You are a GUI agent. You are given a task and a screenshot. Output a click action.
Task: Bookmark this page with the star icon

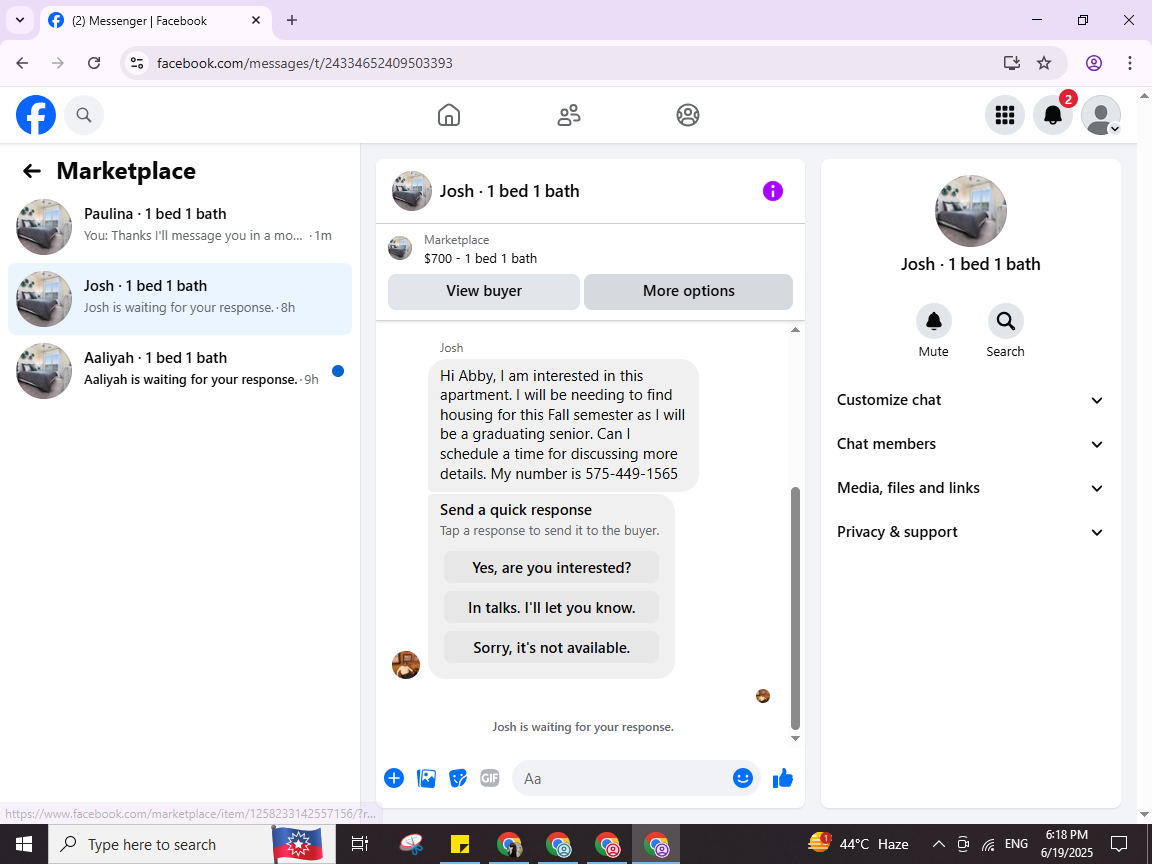[x=1043, y=63]
